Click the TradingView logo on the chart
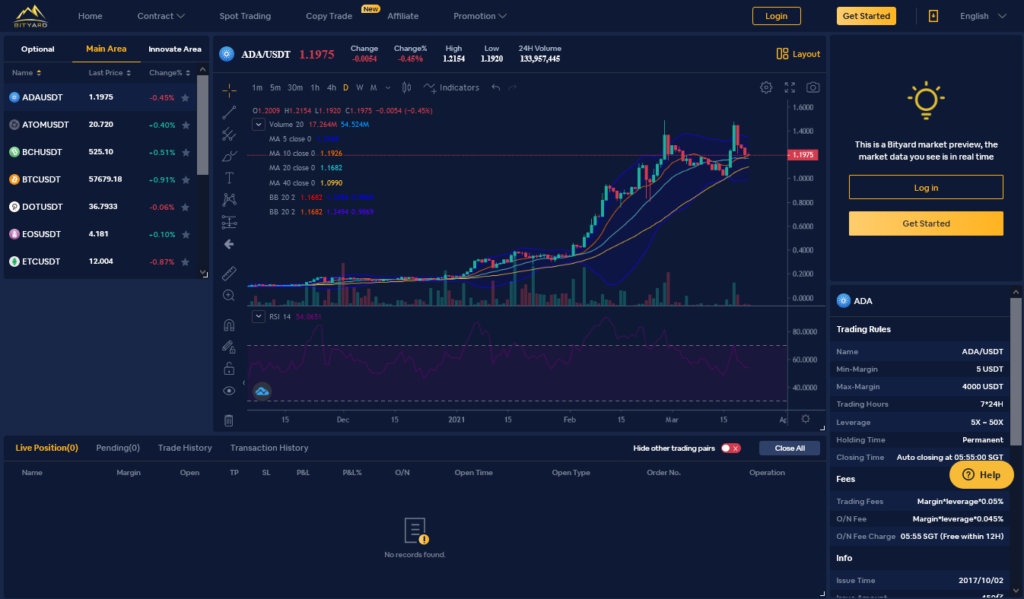This screenshot has width=1024, height=599. [262, 391]
